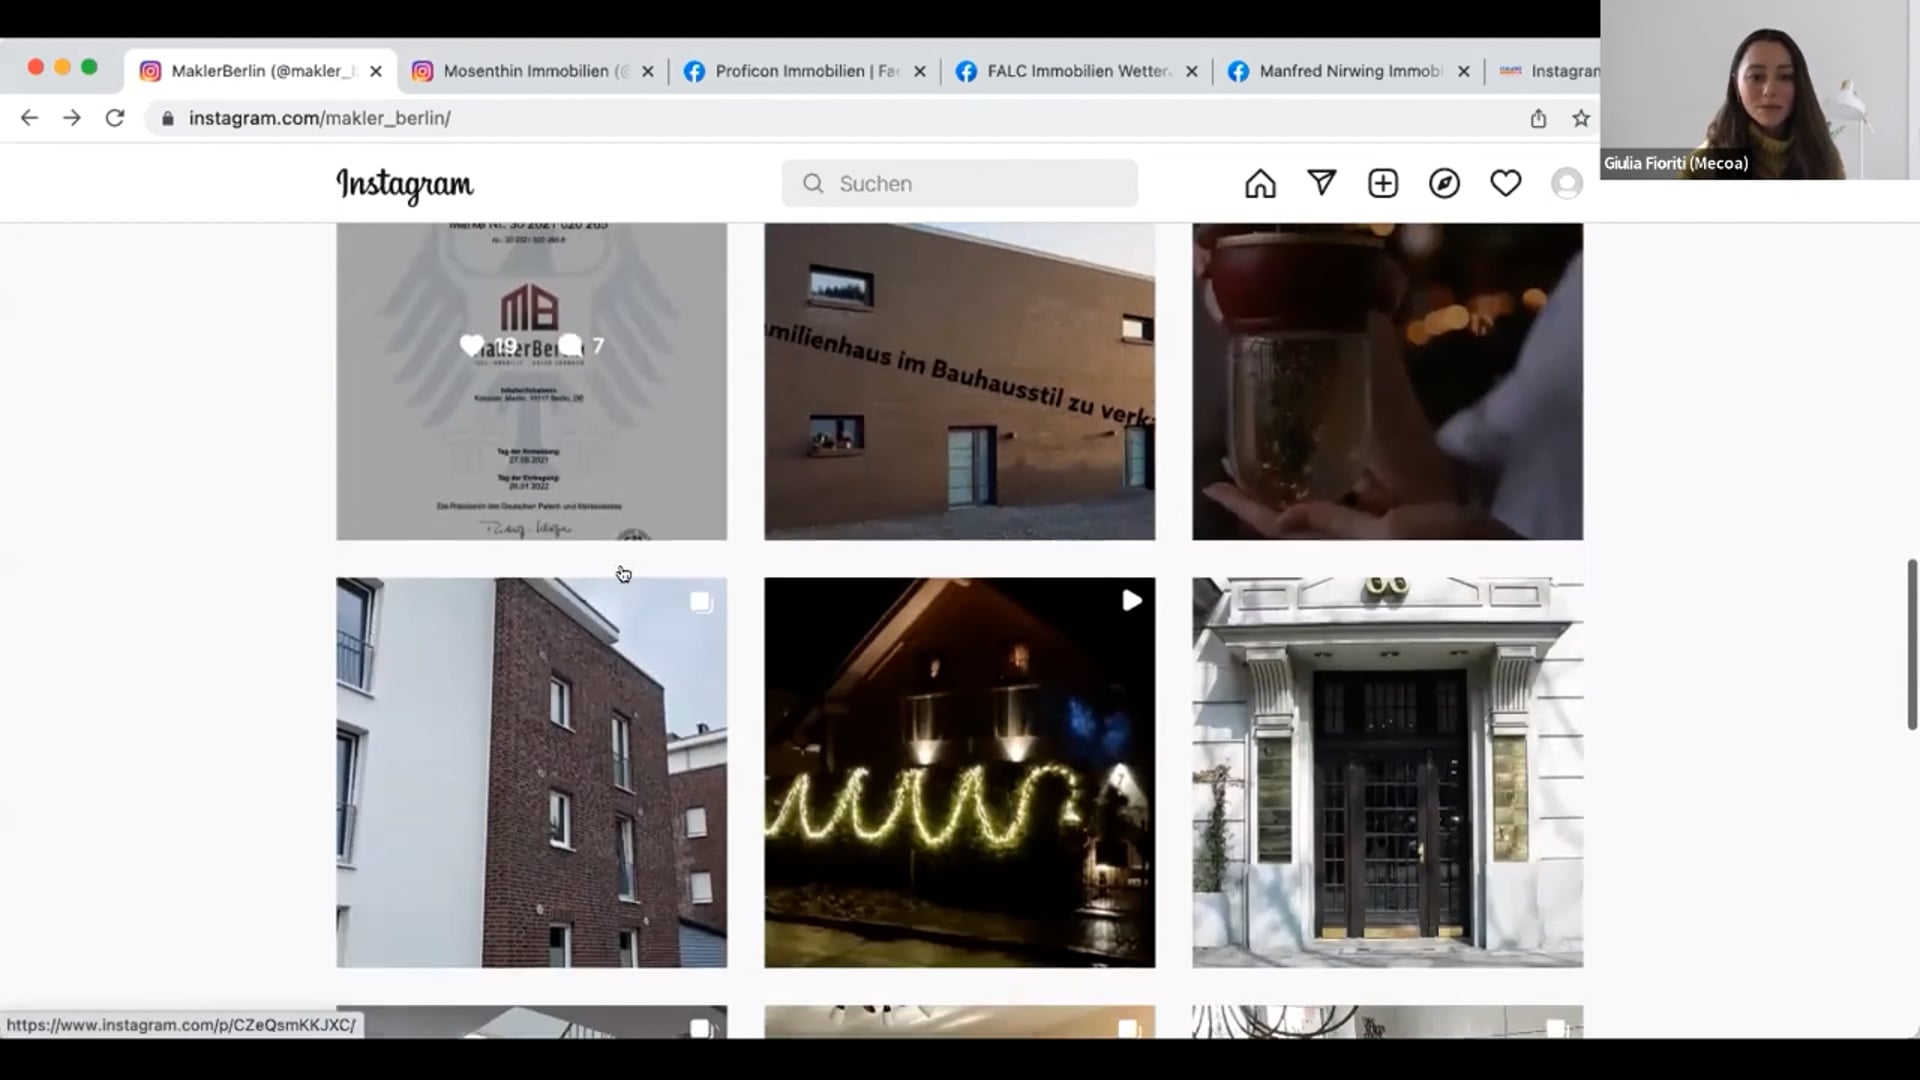Click the likes heart on certificate post

click(x=471, y=345)
